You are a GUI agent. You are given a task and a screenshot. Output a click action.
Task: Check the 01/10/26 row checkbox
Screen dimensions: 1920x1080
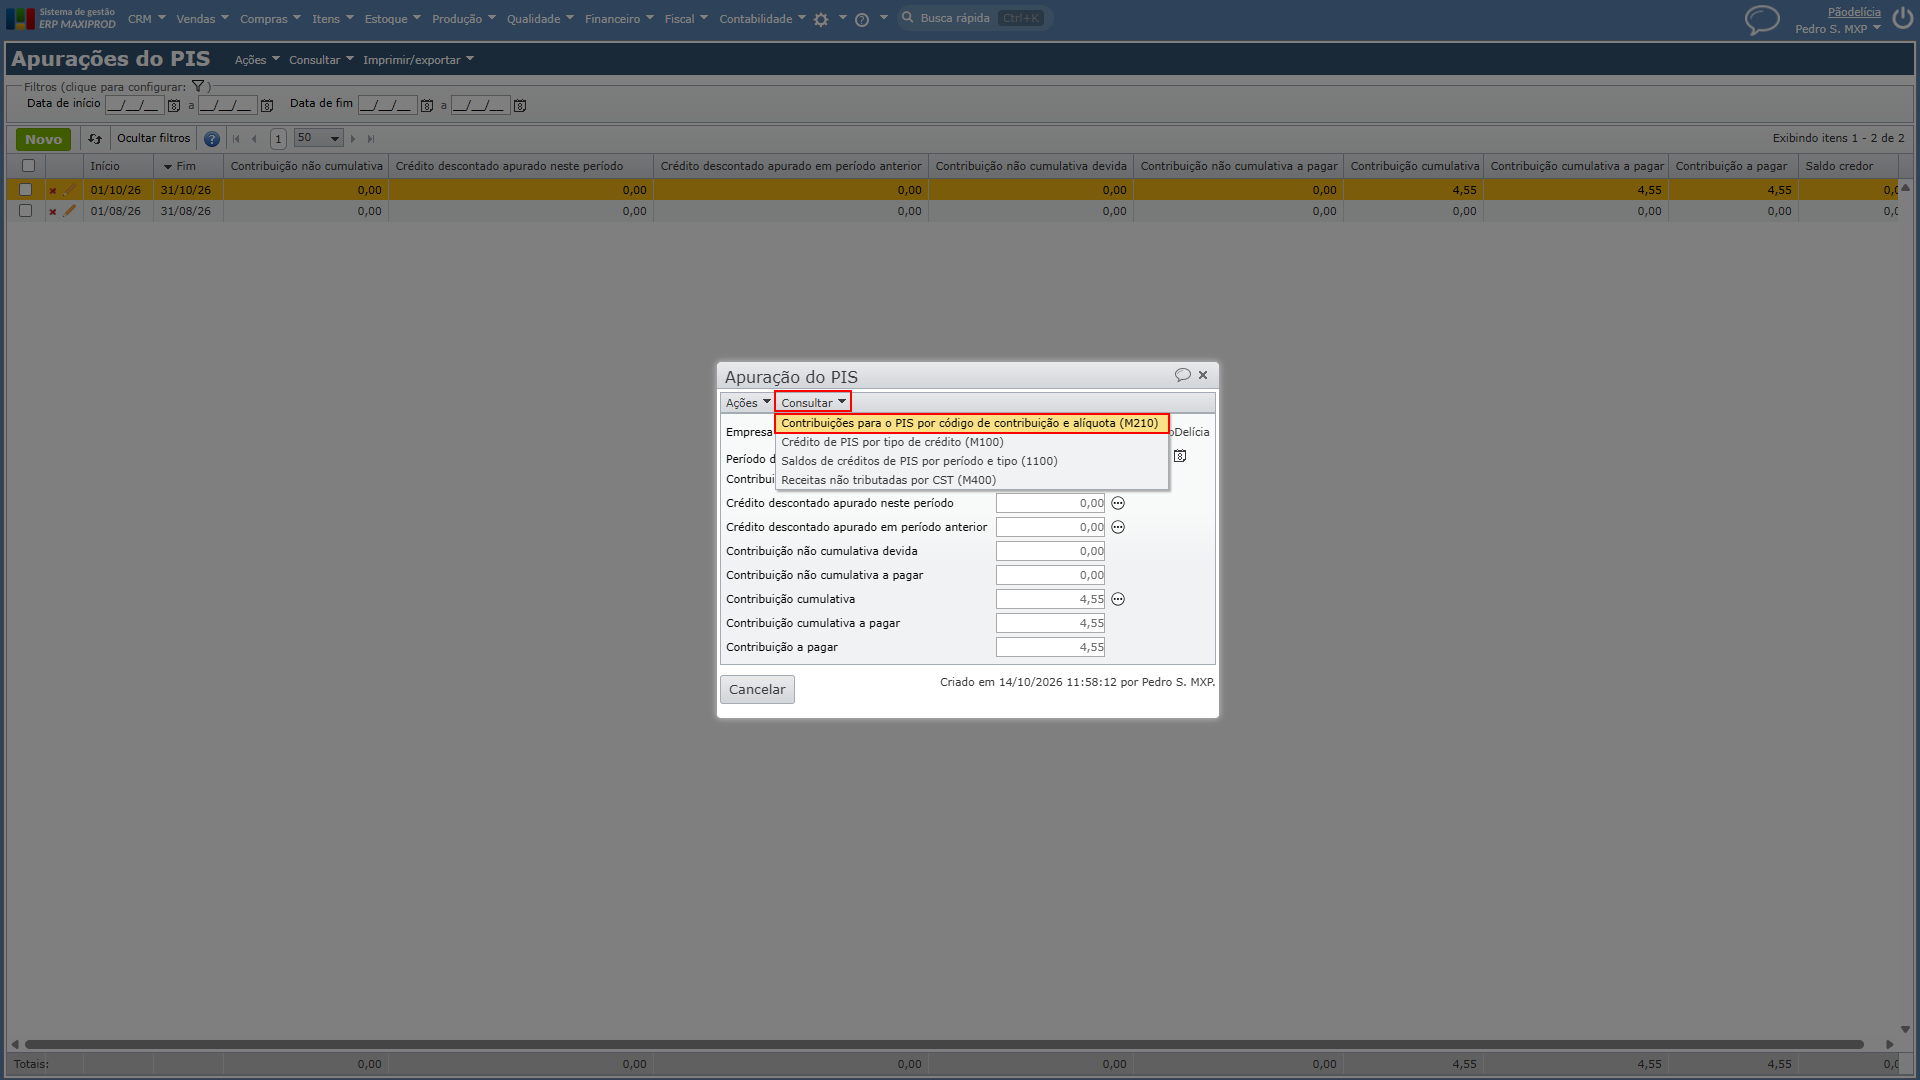pyautogui.click(x=26, y=190)
